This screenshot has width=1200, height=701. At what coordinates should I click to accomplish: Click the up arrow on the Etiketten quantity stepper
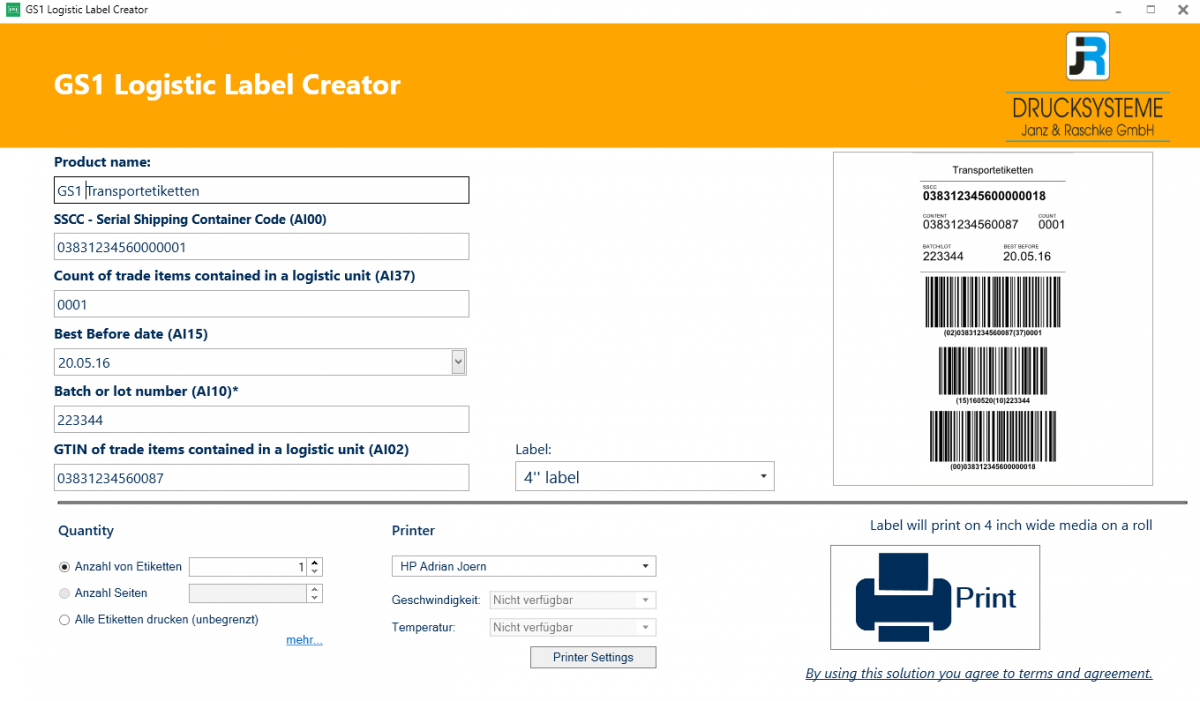click(316, 561)
